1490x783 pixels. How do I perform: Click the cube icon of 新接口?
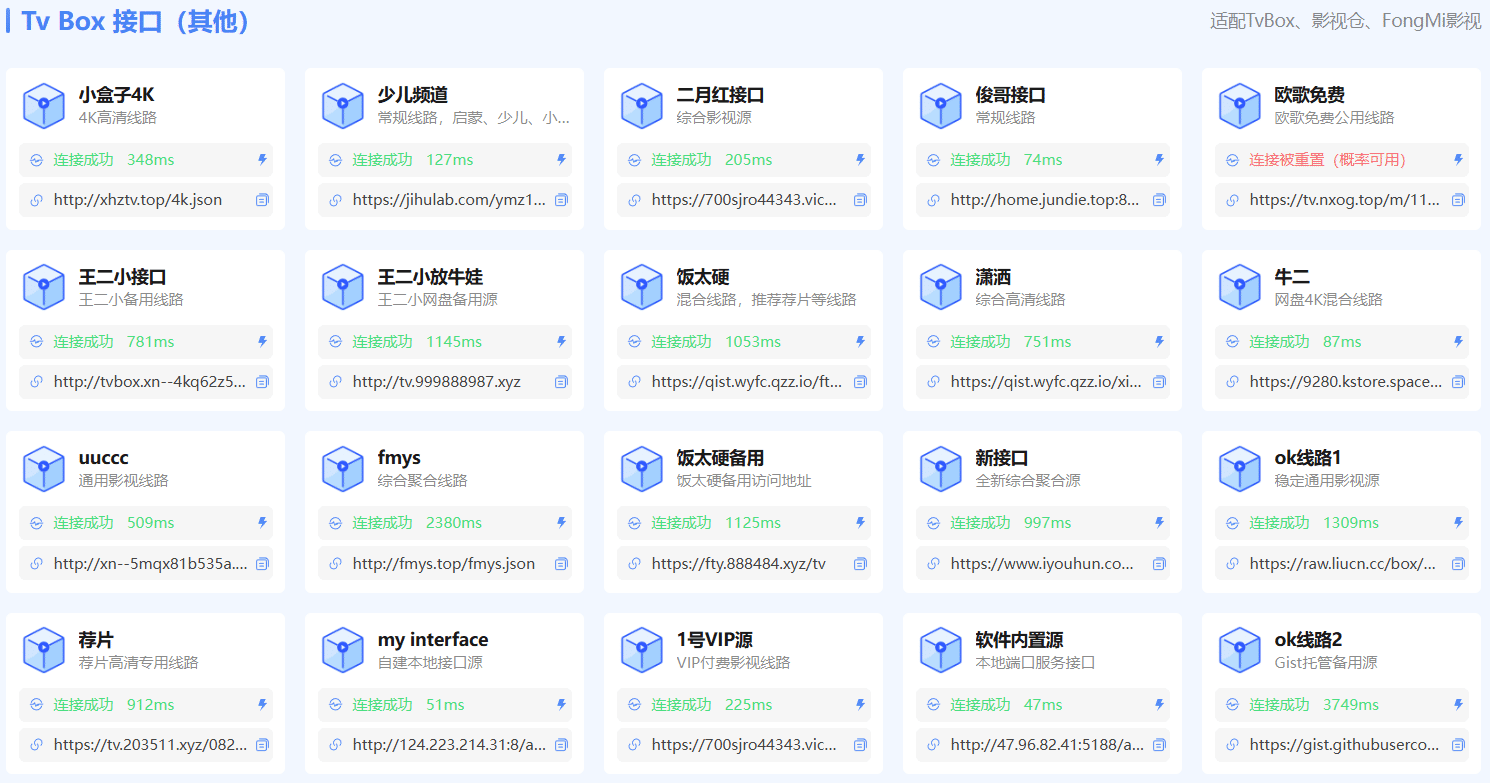point(941,470)
